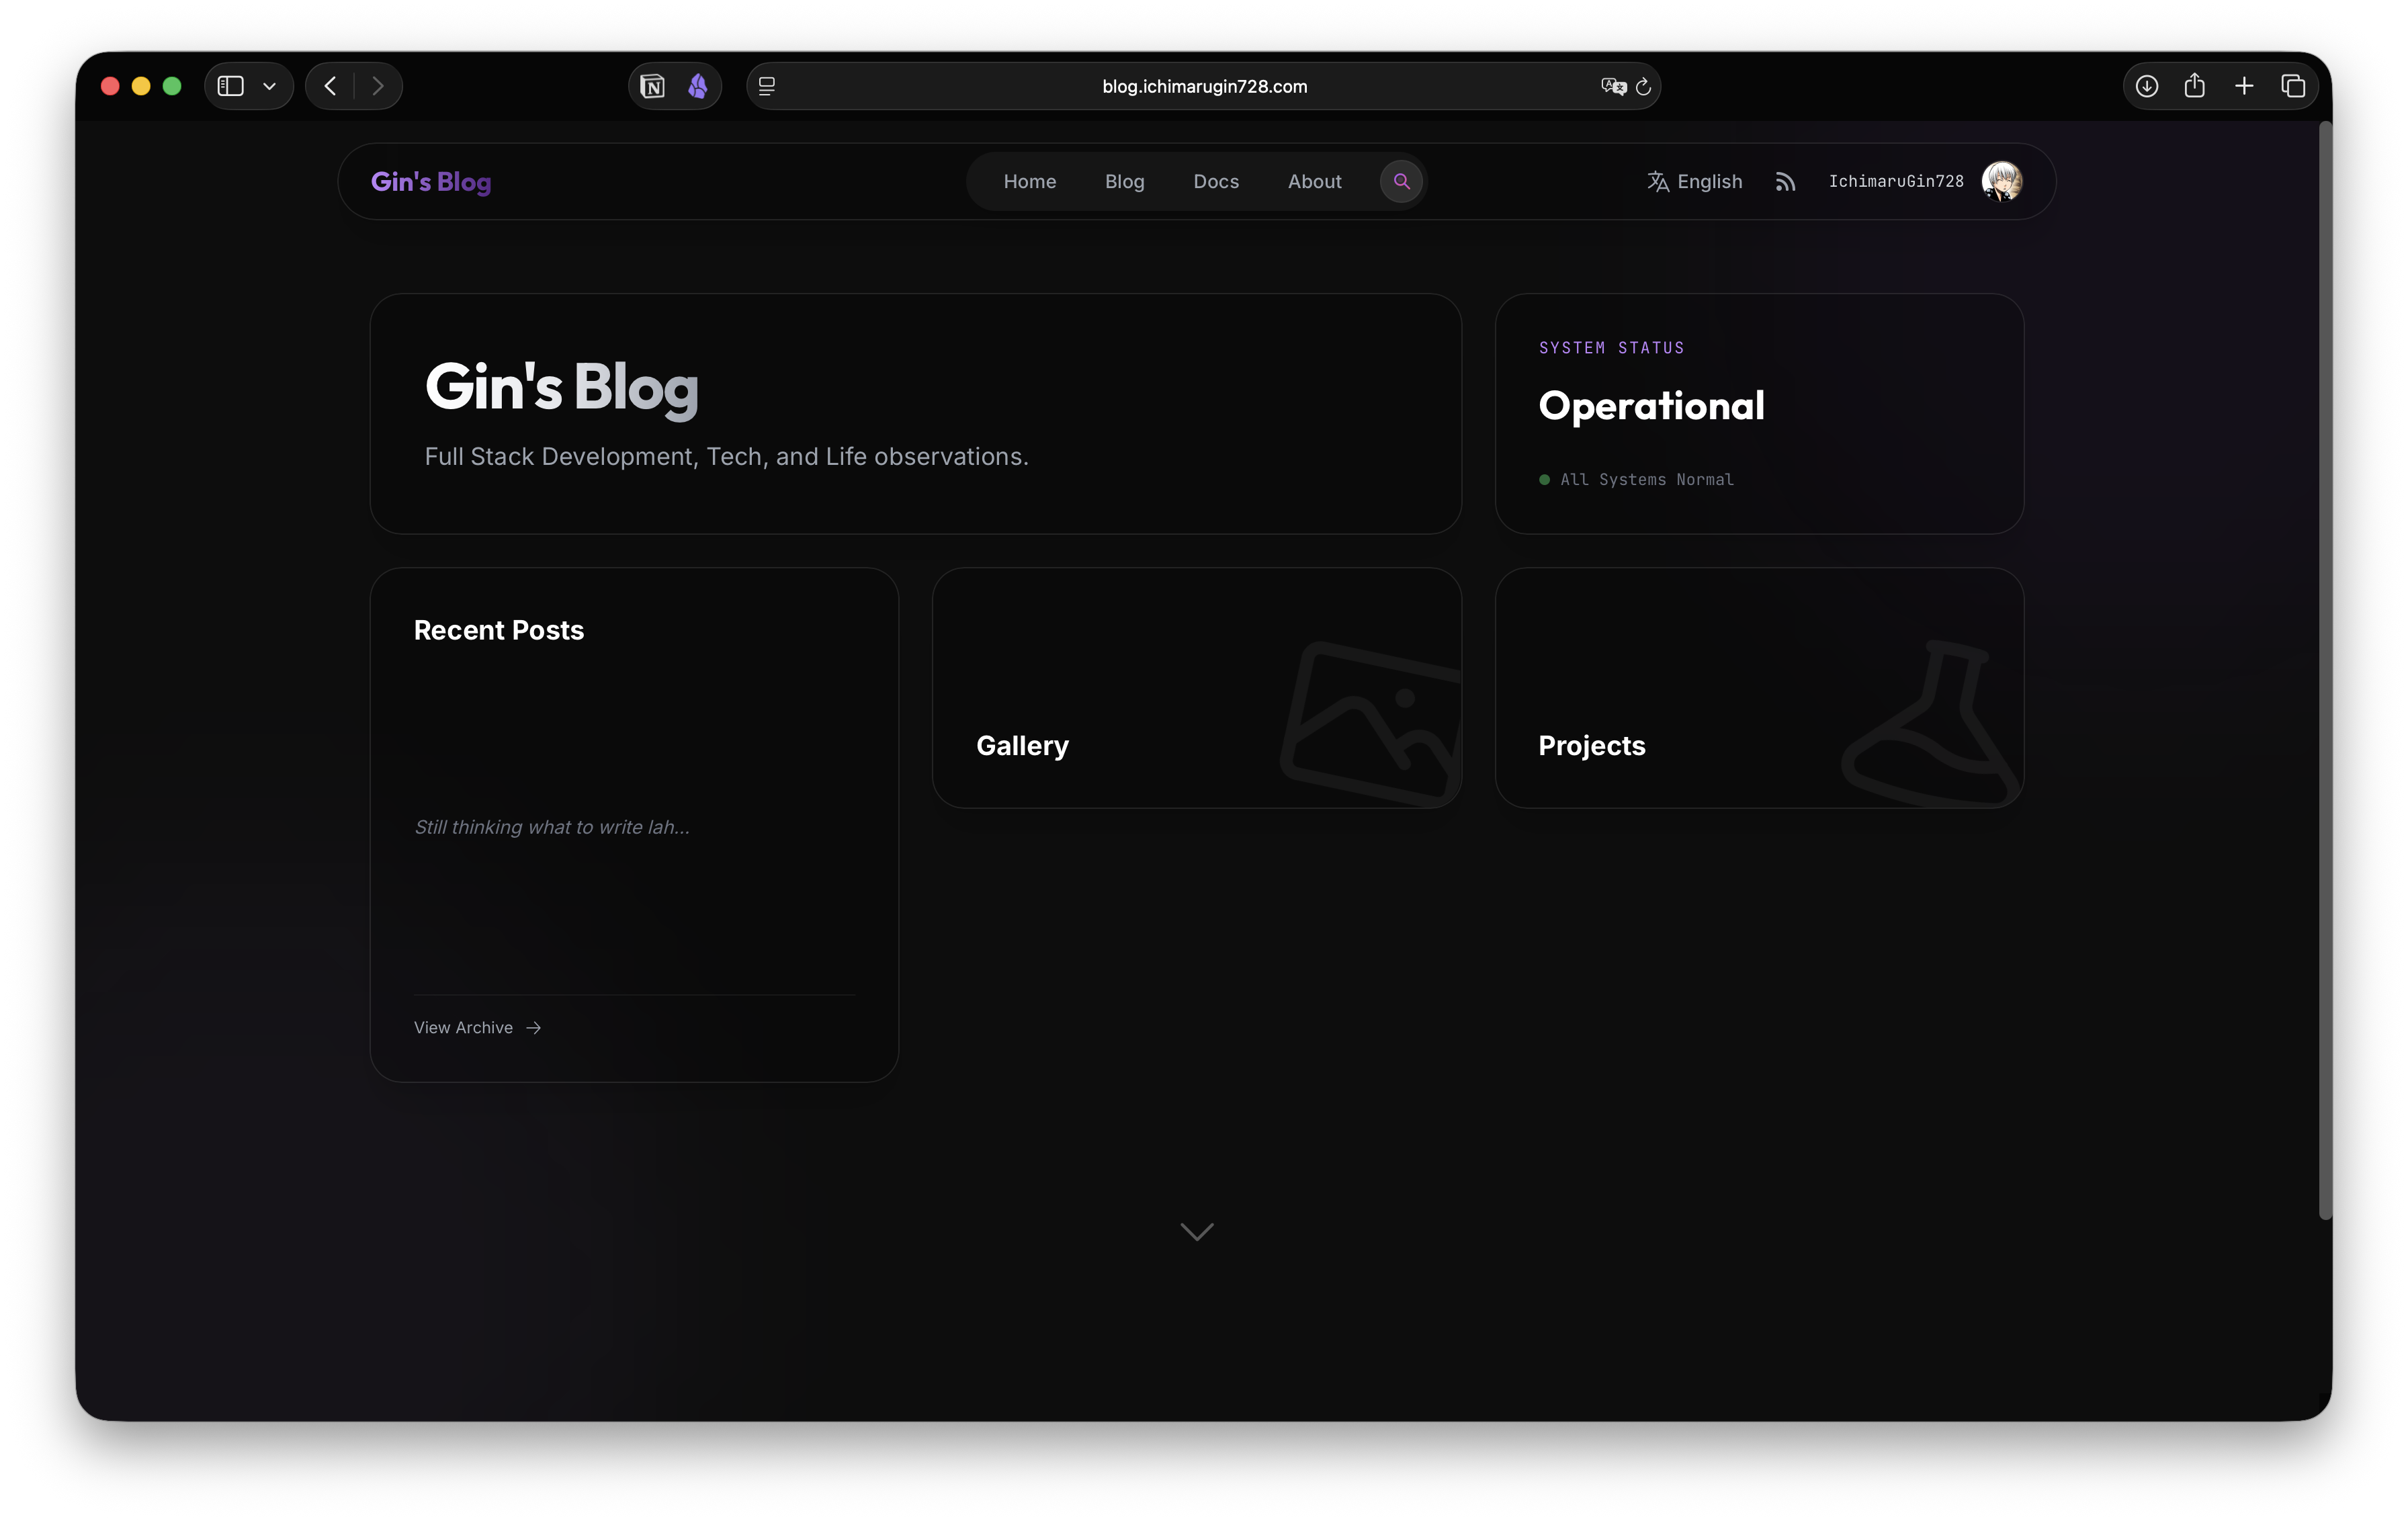Viewport: 2408px width, 1521px height.
Task: Click the purple Gin's Blog logo
Action: tap(431, 182)
